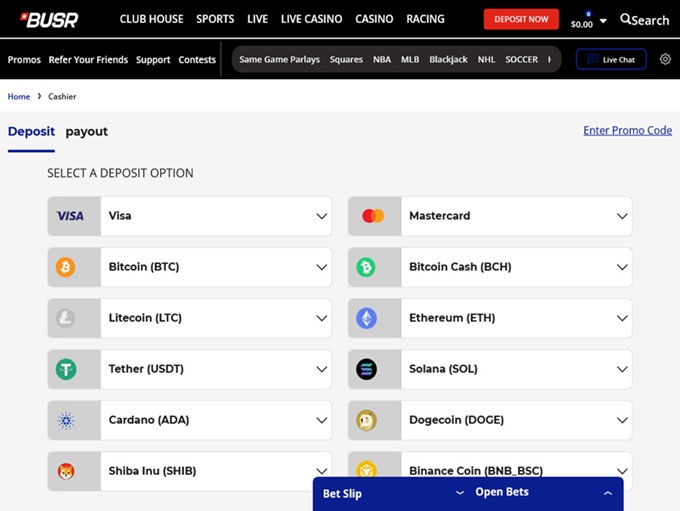This screenshot has width=680, height=511.
Task: Open the LIVE CASINO menu
Action: 311,19
